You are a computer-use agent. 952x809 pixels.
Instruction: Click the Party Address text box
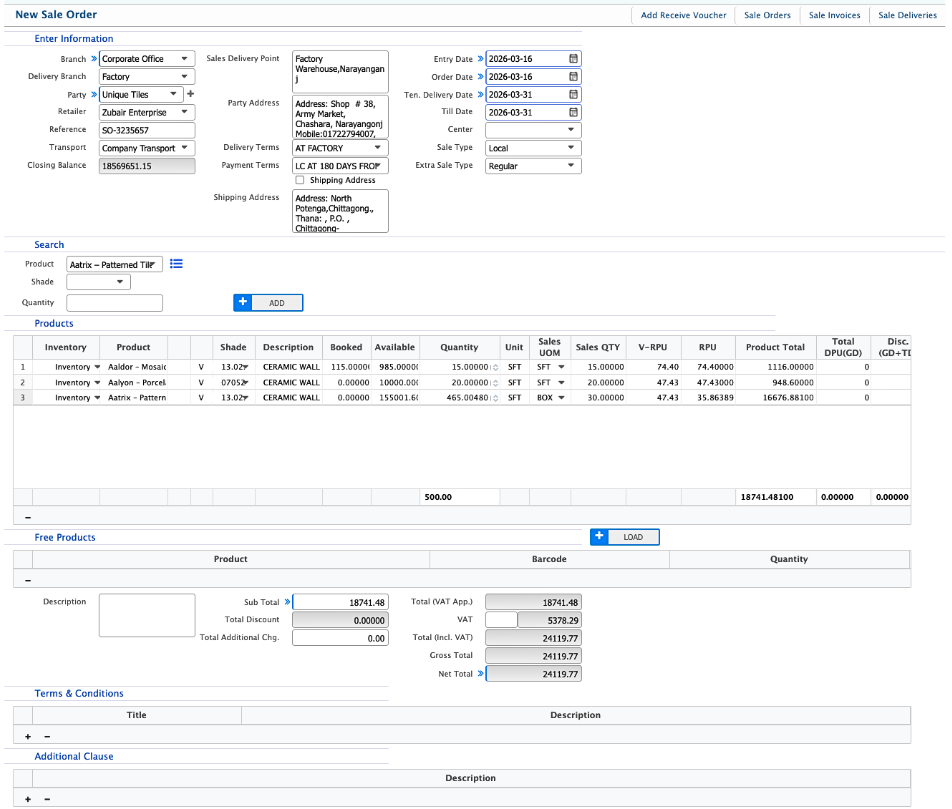point(340,117)
